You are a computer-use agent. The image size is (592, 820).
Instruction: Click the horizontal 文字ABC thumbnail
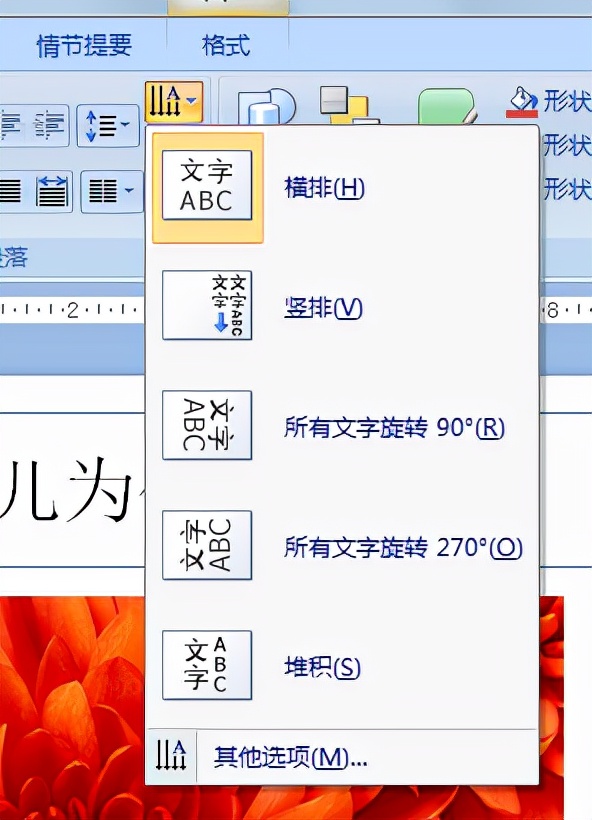tap(207, 186)
